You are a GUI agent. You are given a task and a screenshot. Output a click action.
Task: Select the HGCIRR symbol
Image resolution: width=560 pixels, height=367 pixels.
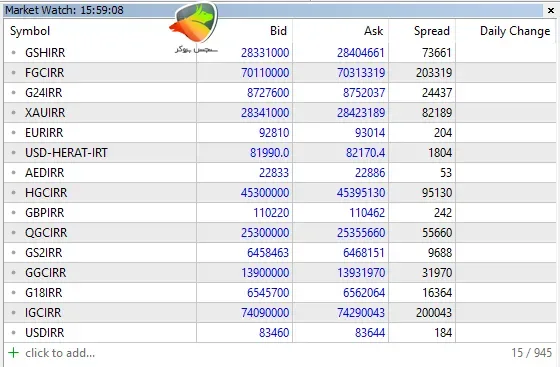click(46, 193)
